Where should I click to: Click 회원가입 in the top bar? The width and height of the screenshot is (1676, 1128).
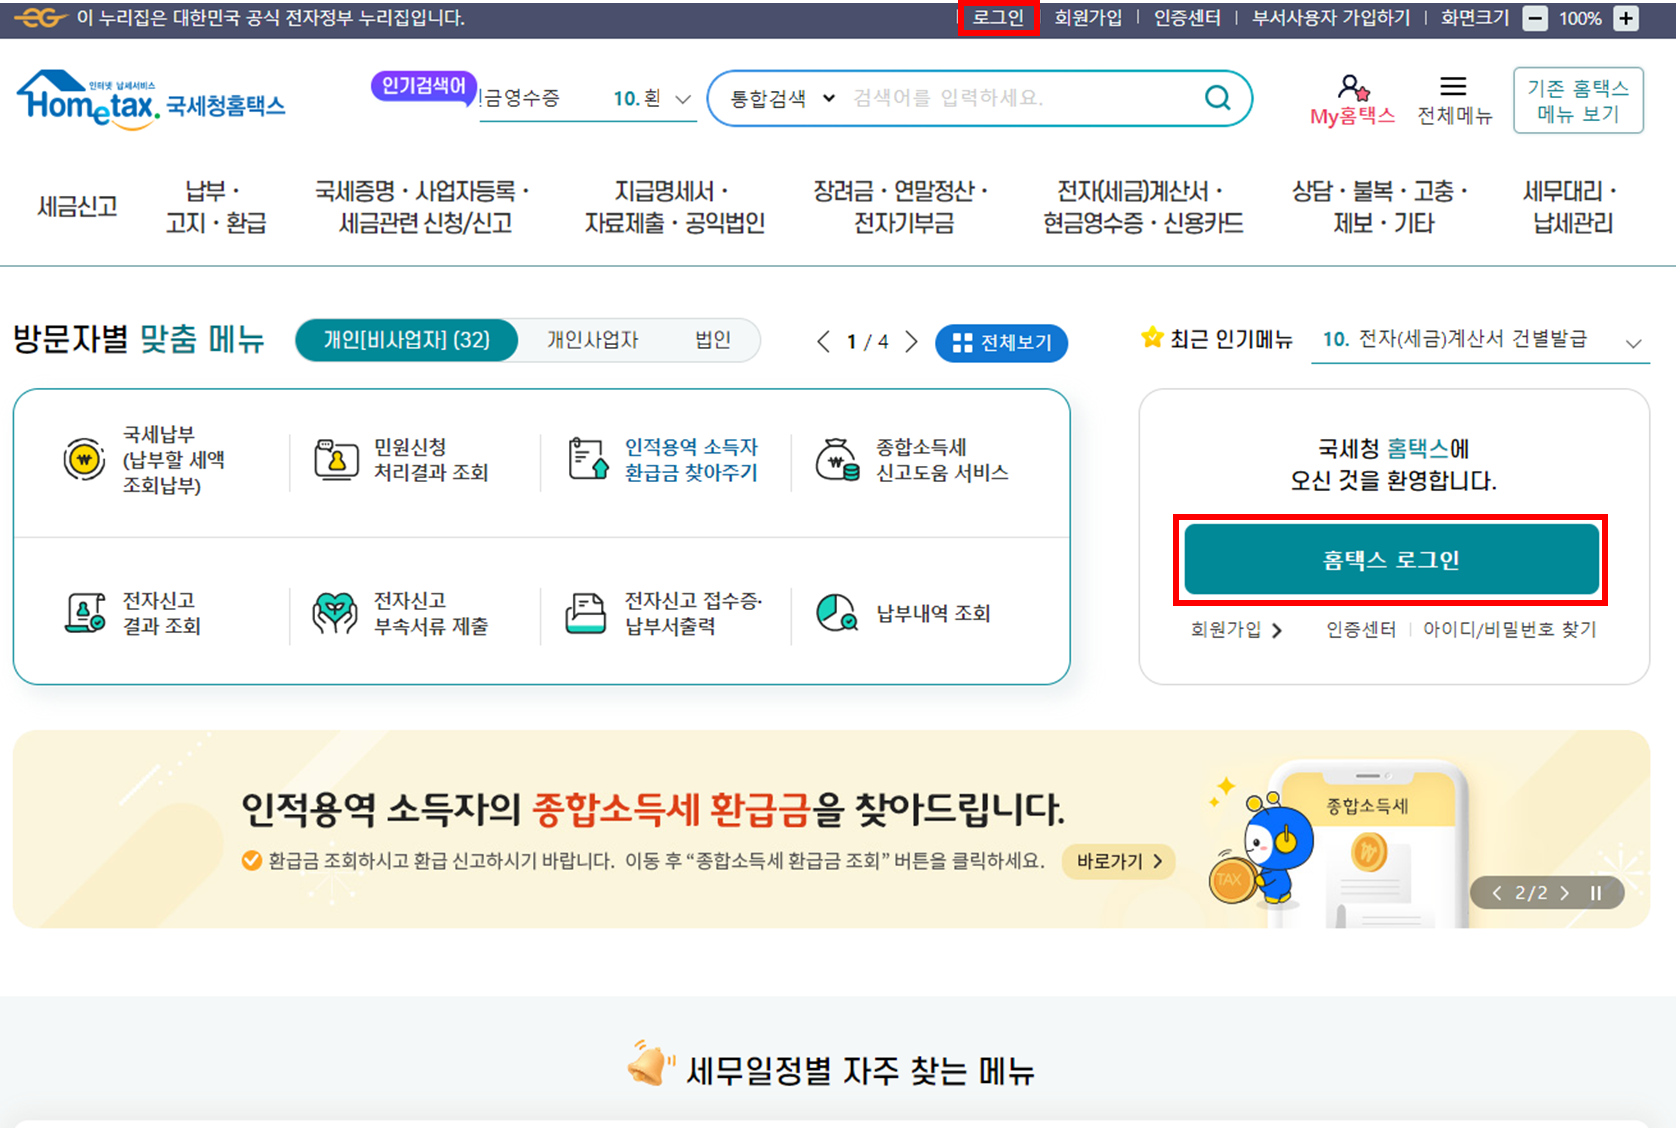(x=1088, y=18)
